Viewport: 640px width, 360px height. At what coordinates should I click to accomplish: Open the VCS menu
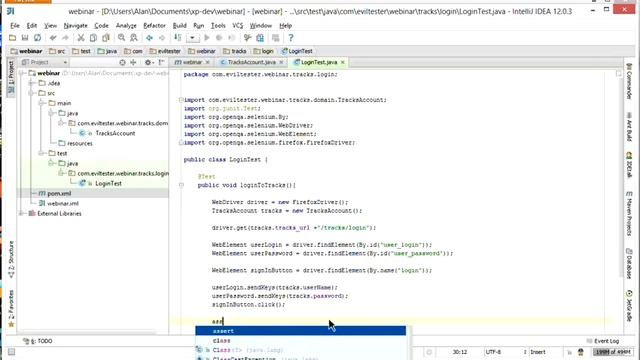[x=238, y=25]
